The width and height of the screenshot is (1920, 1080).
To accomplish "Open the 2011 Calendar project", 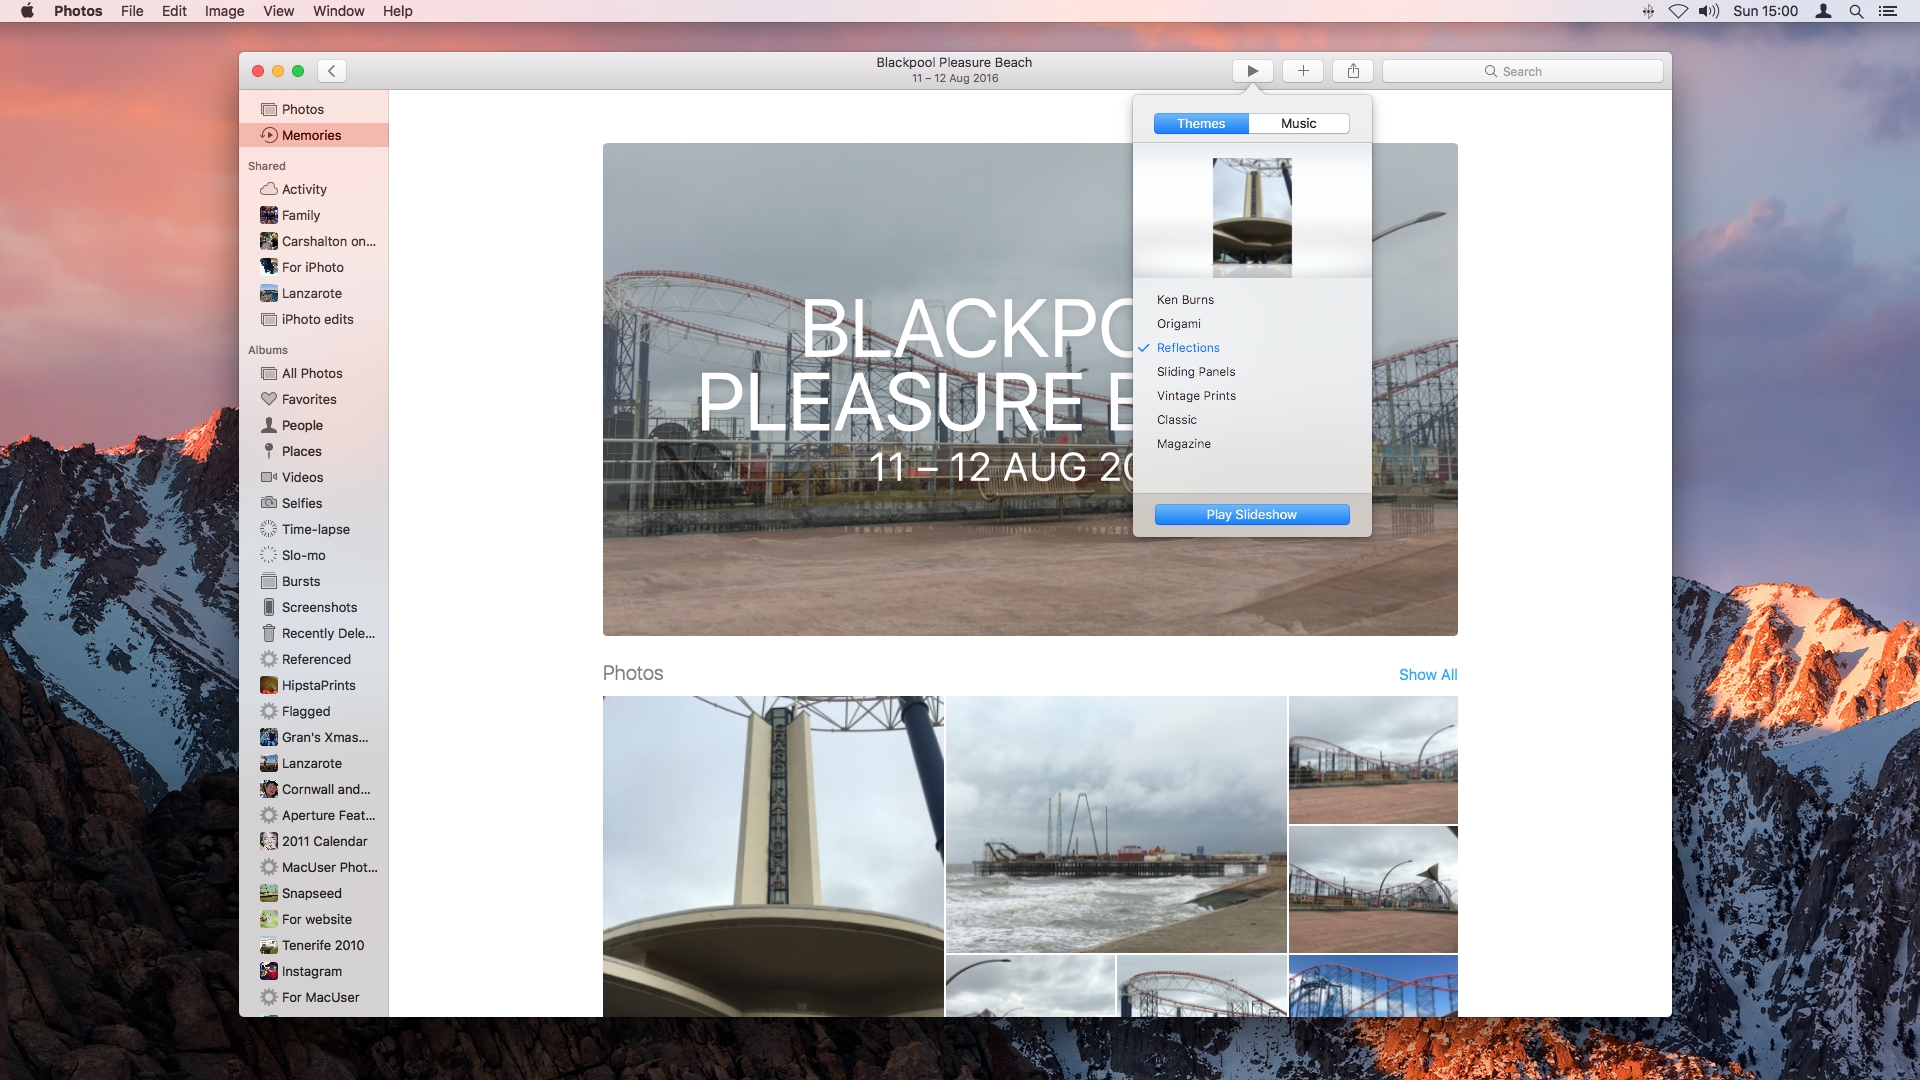I will tap(313, 841).
